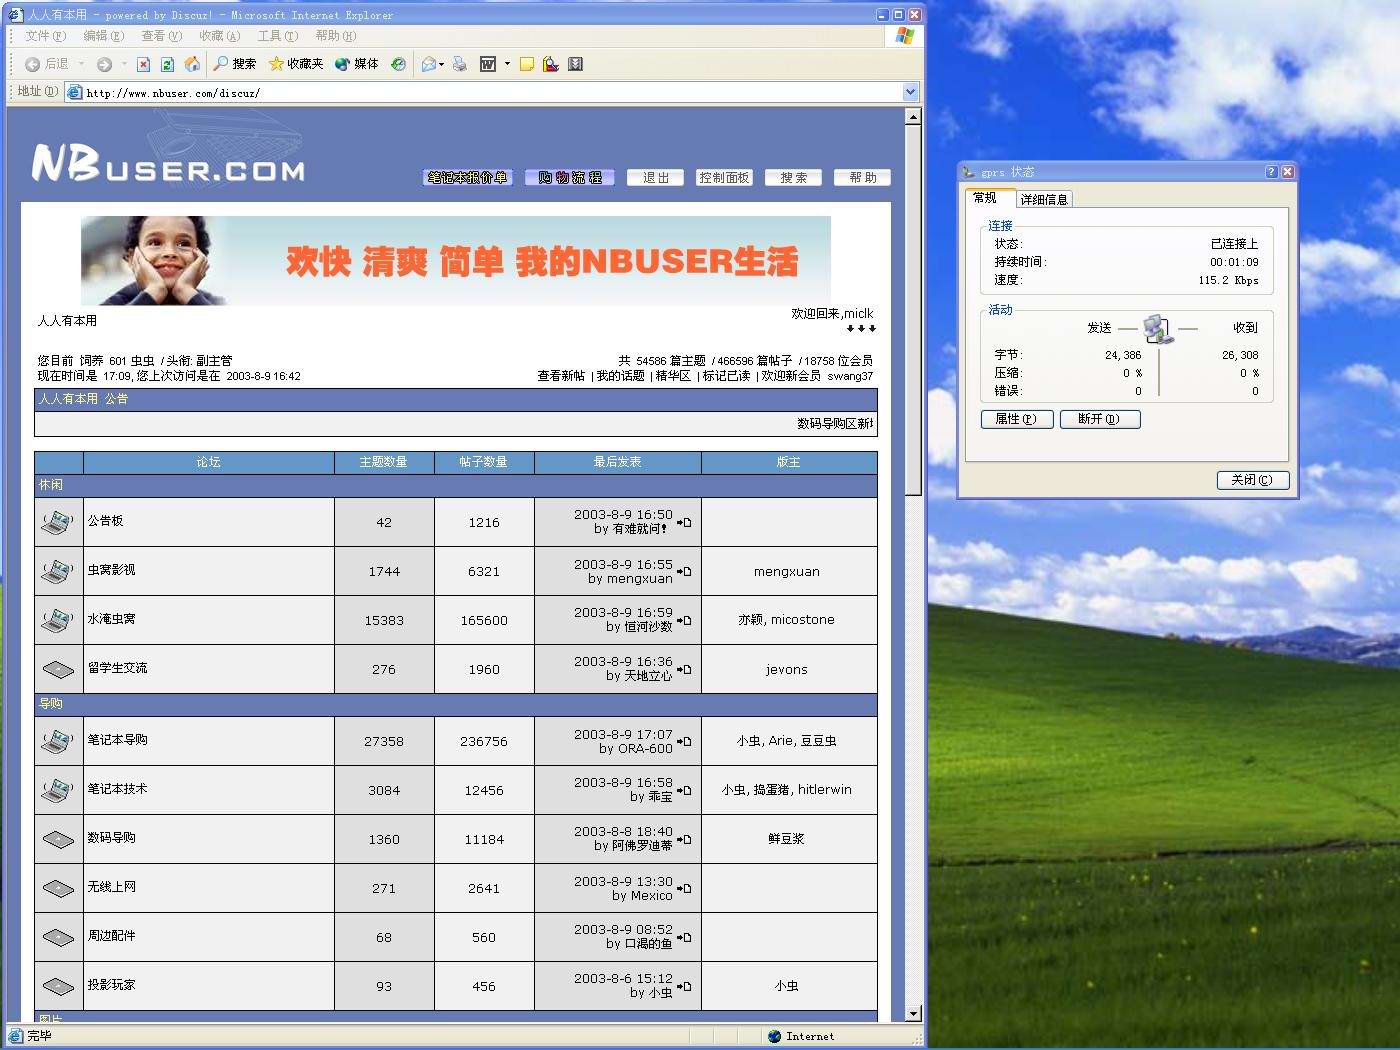Click moderator jevons in 留学生交流 row

[x=787, y=670]
